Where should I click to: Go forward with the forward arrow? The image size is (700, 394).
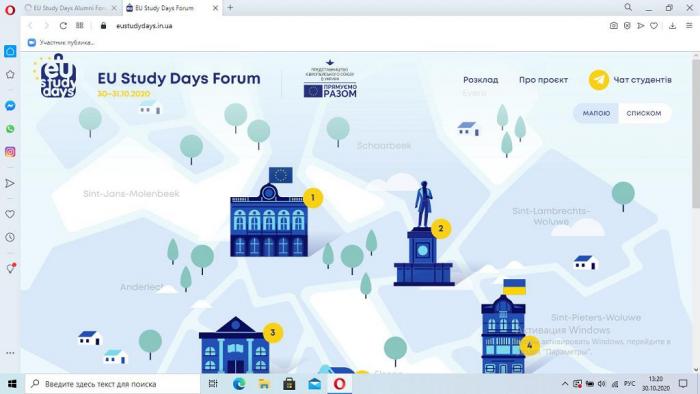tap(46, 26)
